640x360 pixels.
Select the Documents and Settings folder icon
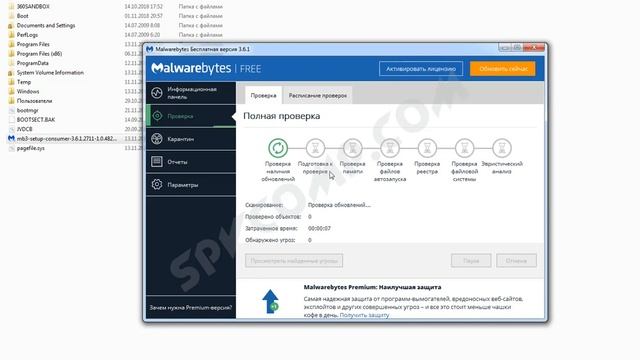(x=11, y=25)
